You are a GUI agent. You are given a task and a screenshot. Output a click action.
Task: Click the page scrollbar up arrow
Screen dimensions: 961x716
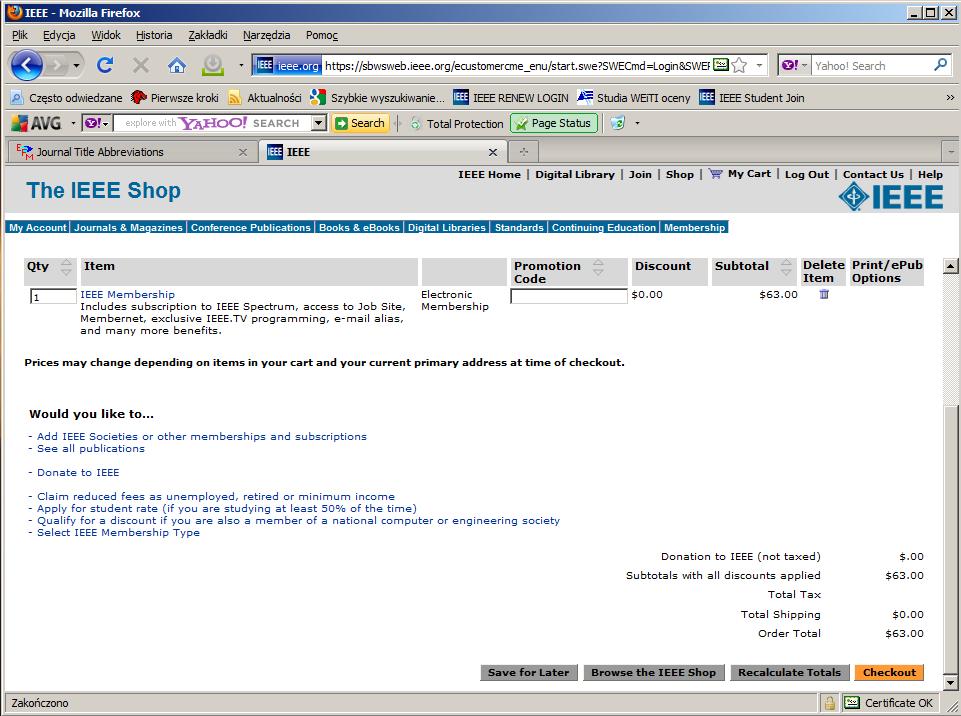point(950,266)
